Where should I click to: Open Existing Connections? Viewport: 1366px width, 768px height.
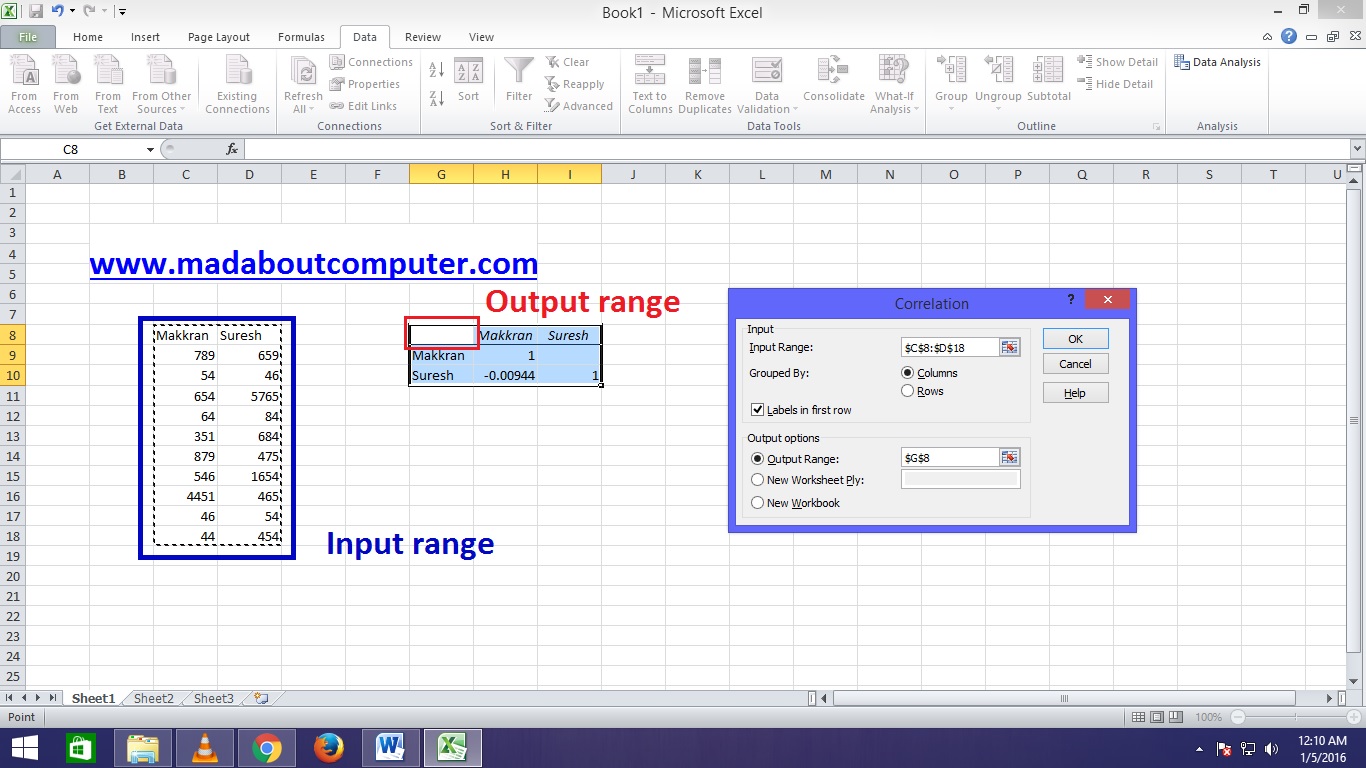coord(237,85)
